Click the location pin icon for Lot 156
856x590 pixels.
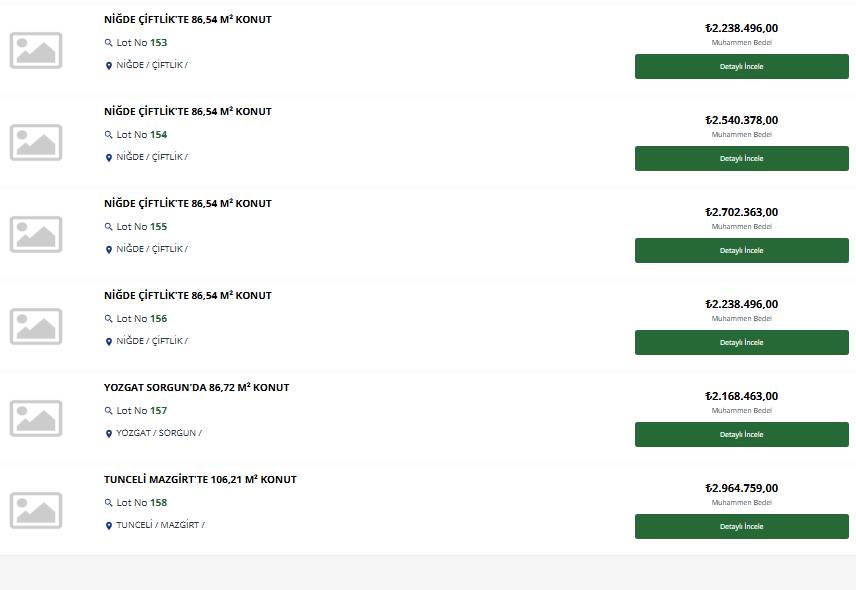point(109,342)
